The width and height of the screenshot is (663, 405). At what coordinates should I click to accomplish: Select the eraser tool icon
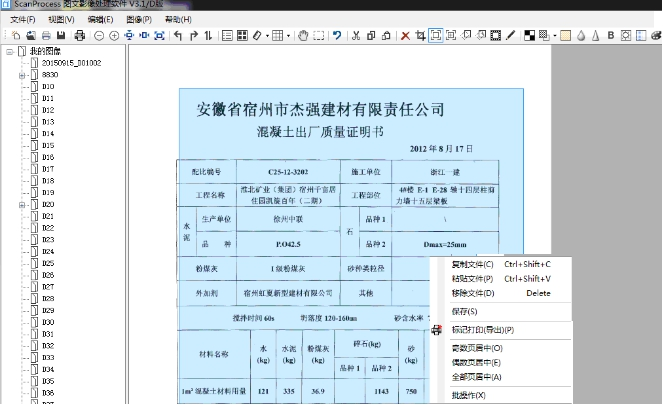(x=257, y=36)
